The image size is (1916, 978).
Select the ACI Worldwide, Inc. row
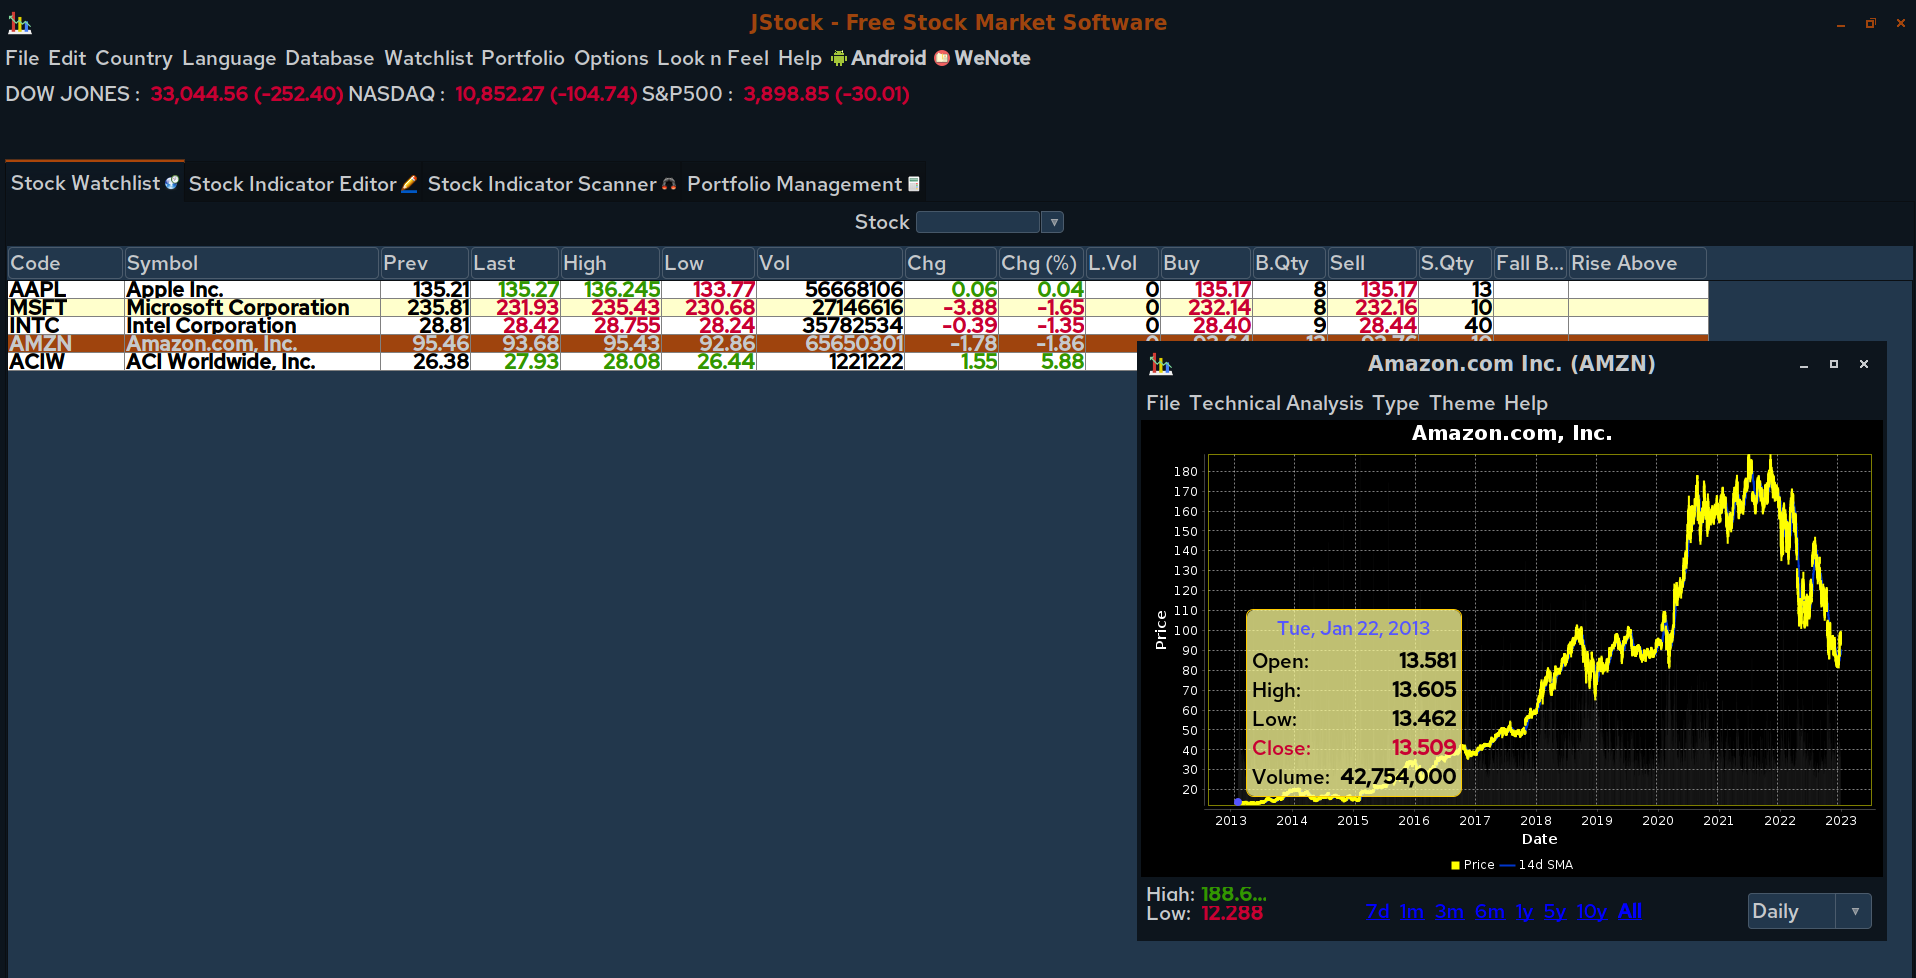[572, 362]
